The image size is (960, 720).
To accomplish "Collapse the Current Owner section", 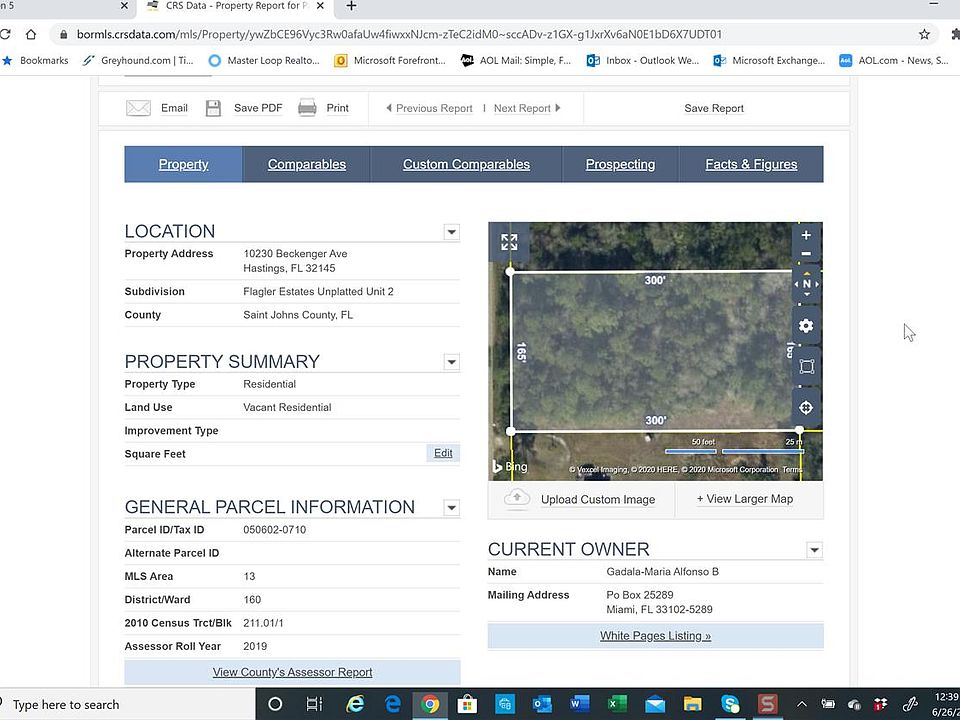I will coord(814,550).
